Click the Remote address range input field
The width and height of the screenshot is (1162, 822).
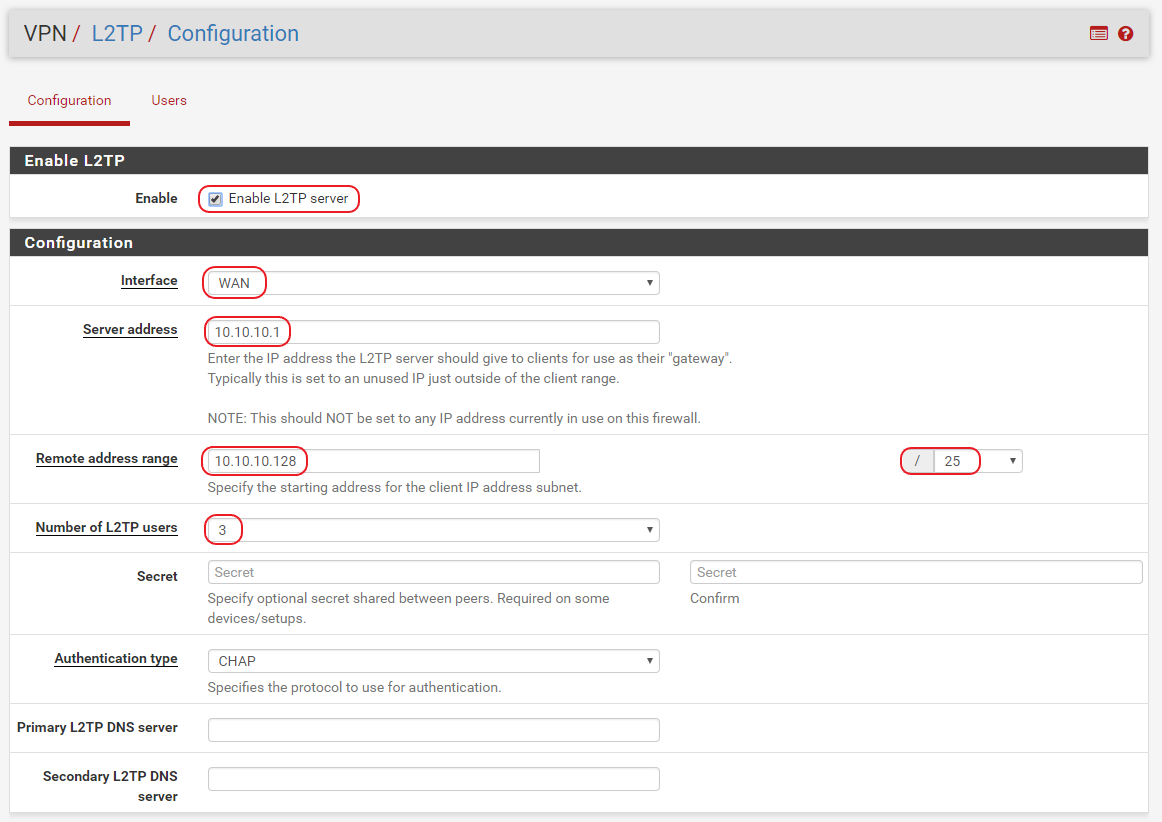tap(374, 461)
